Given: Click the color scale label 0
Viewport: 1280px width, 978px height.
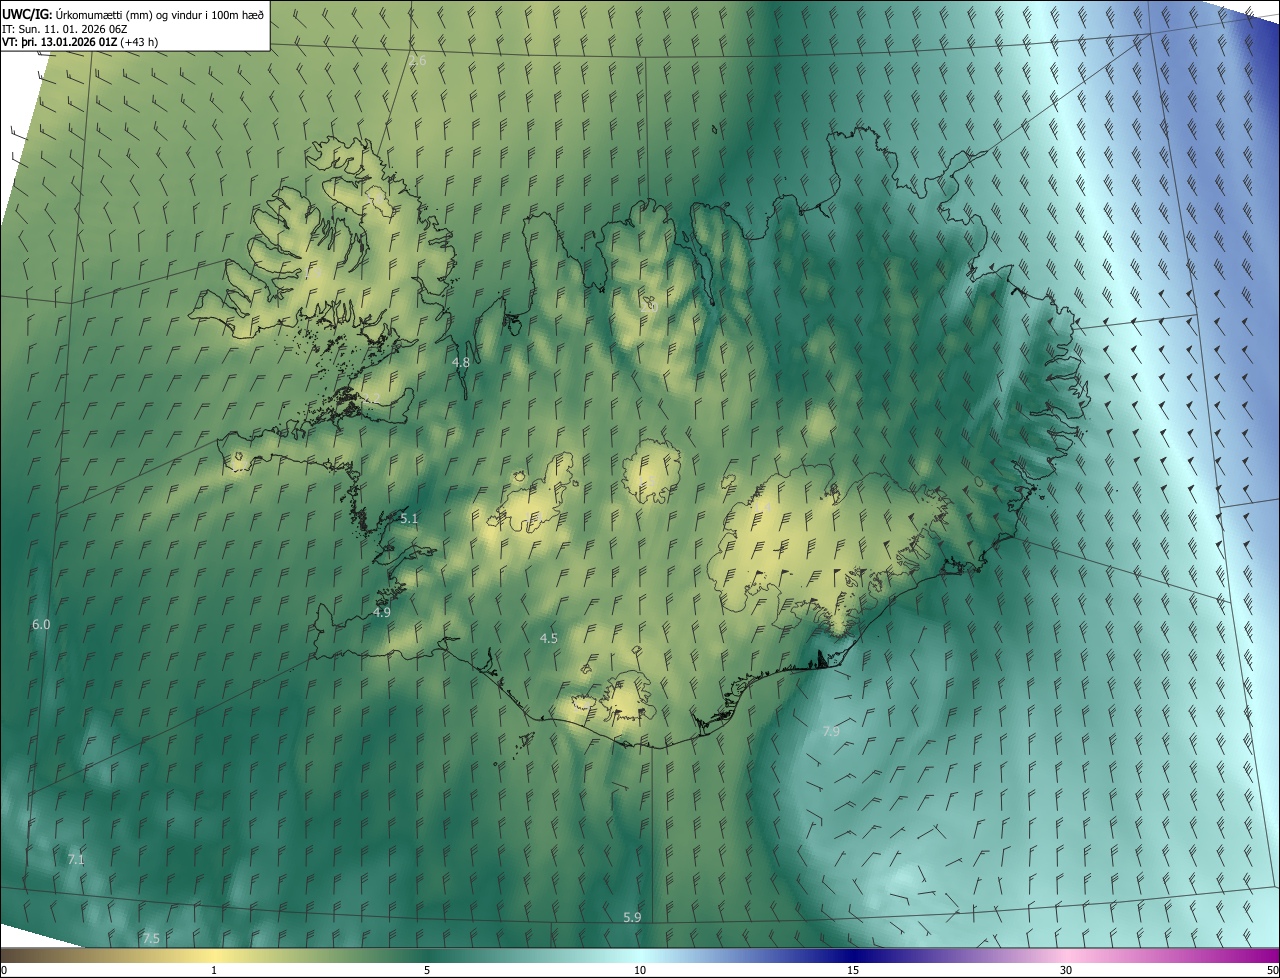Looking at the screenshot, I should pos(4,970).
